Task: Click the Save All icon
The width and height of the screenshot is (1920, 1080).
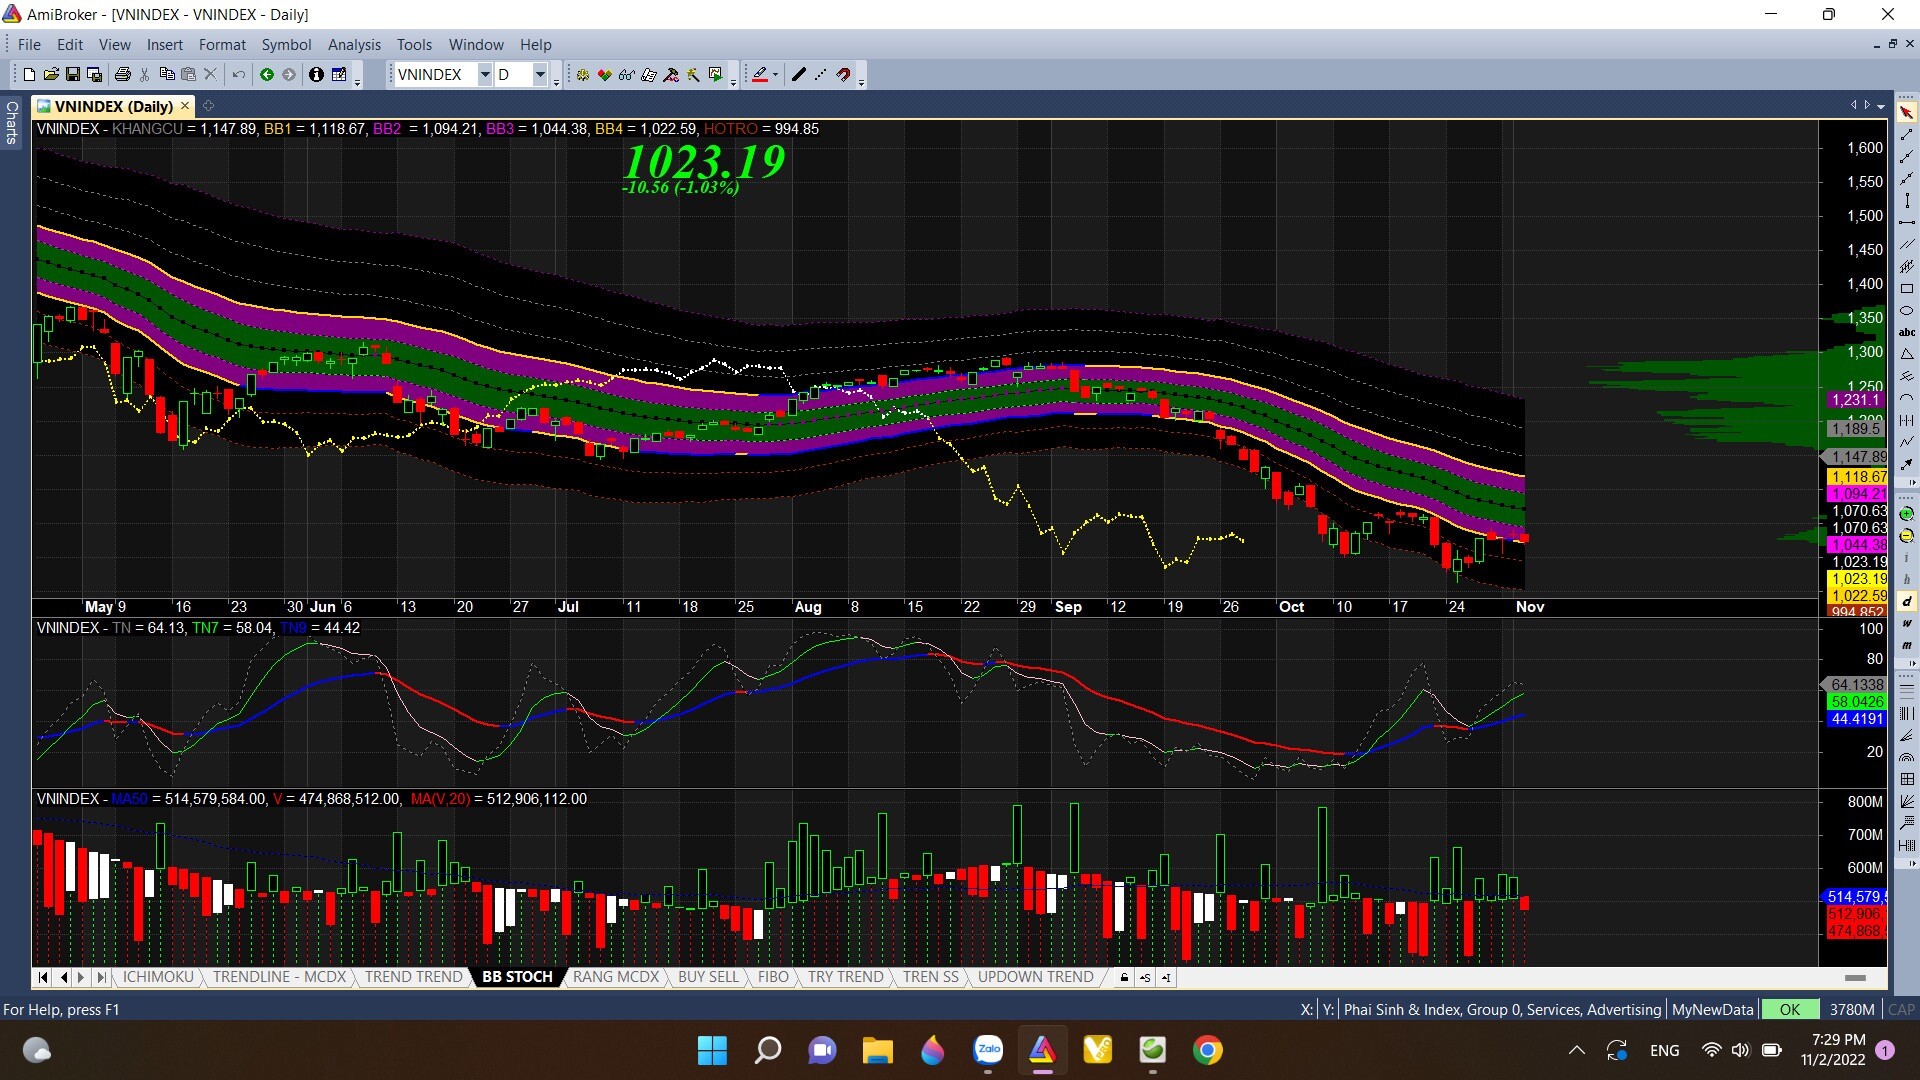Action: coord(95,74)
